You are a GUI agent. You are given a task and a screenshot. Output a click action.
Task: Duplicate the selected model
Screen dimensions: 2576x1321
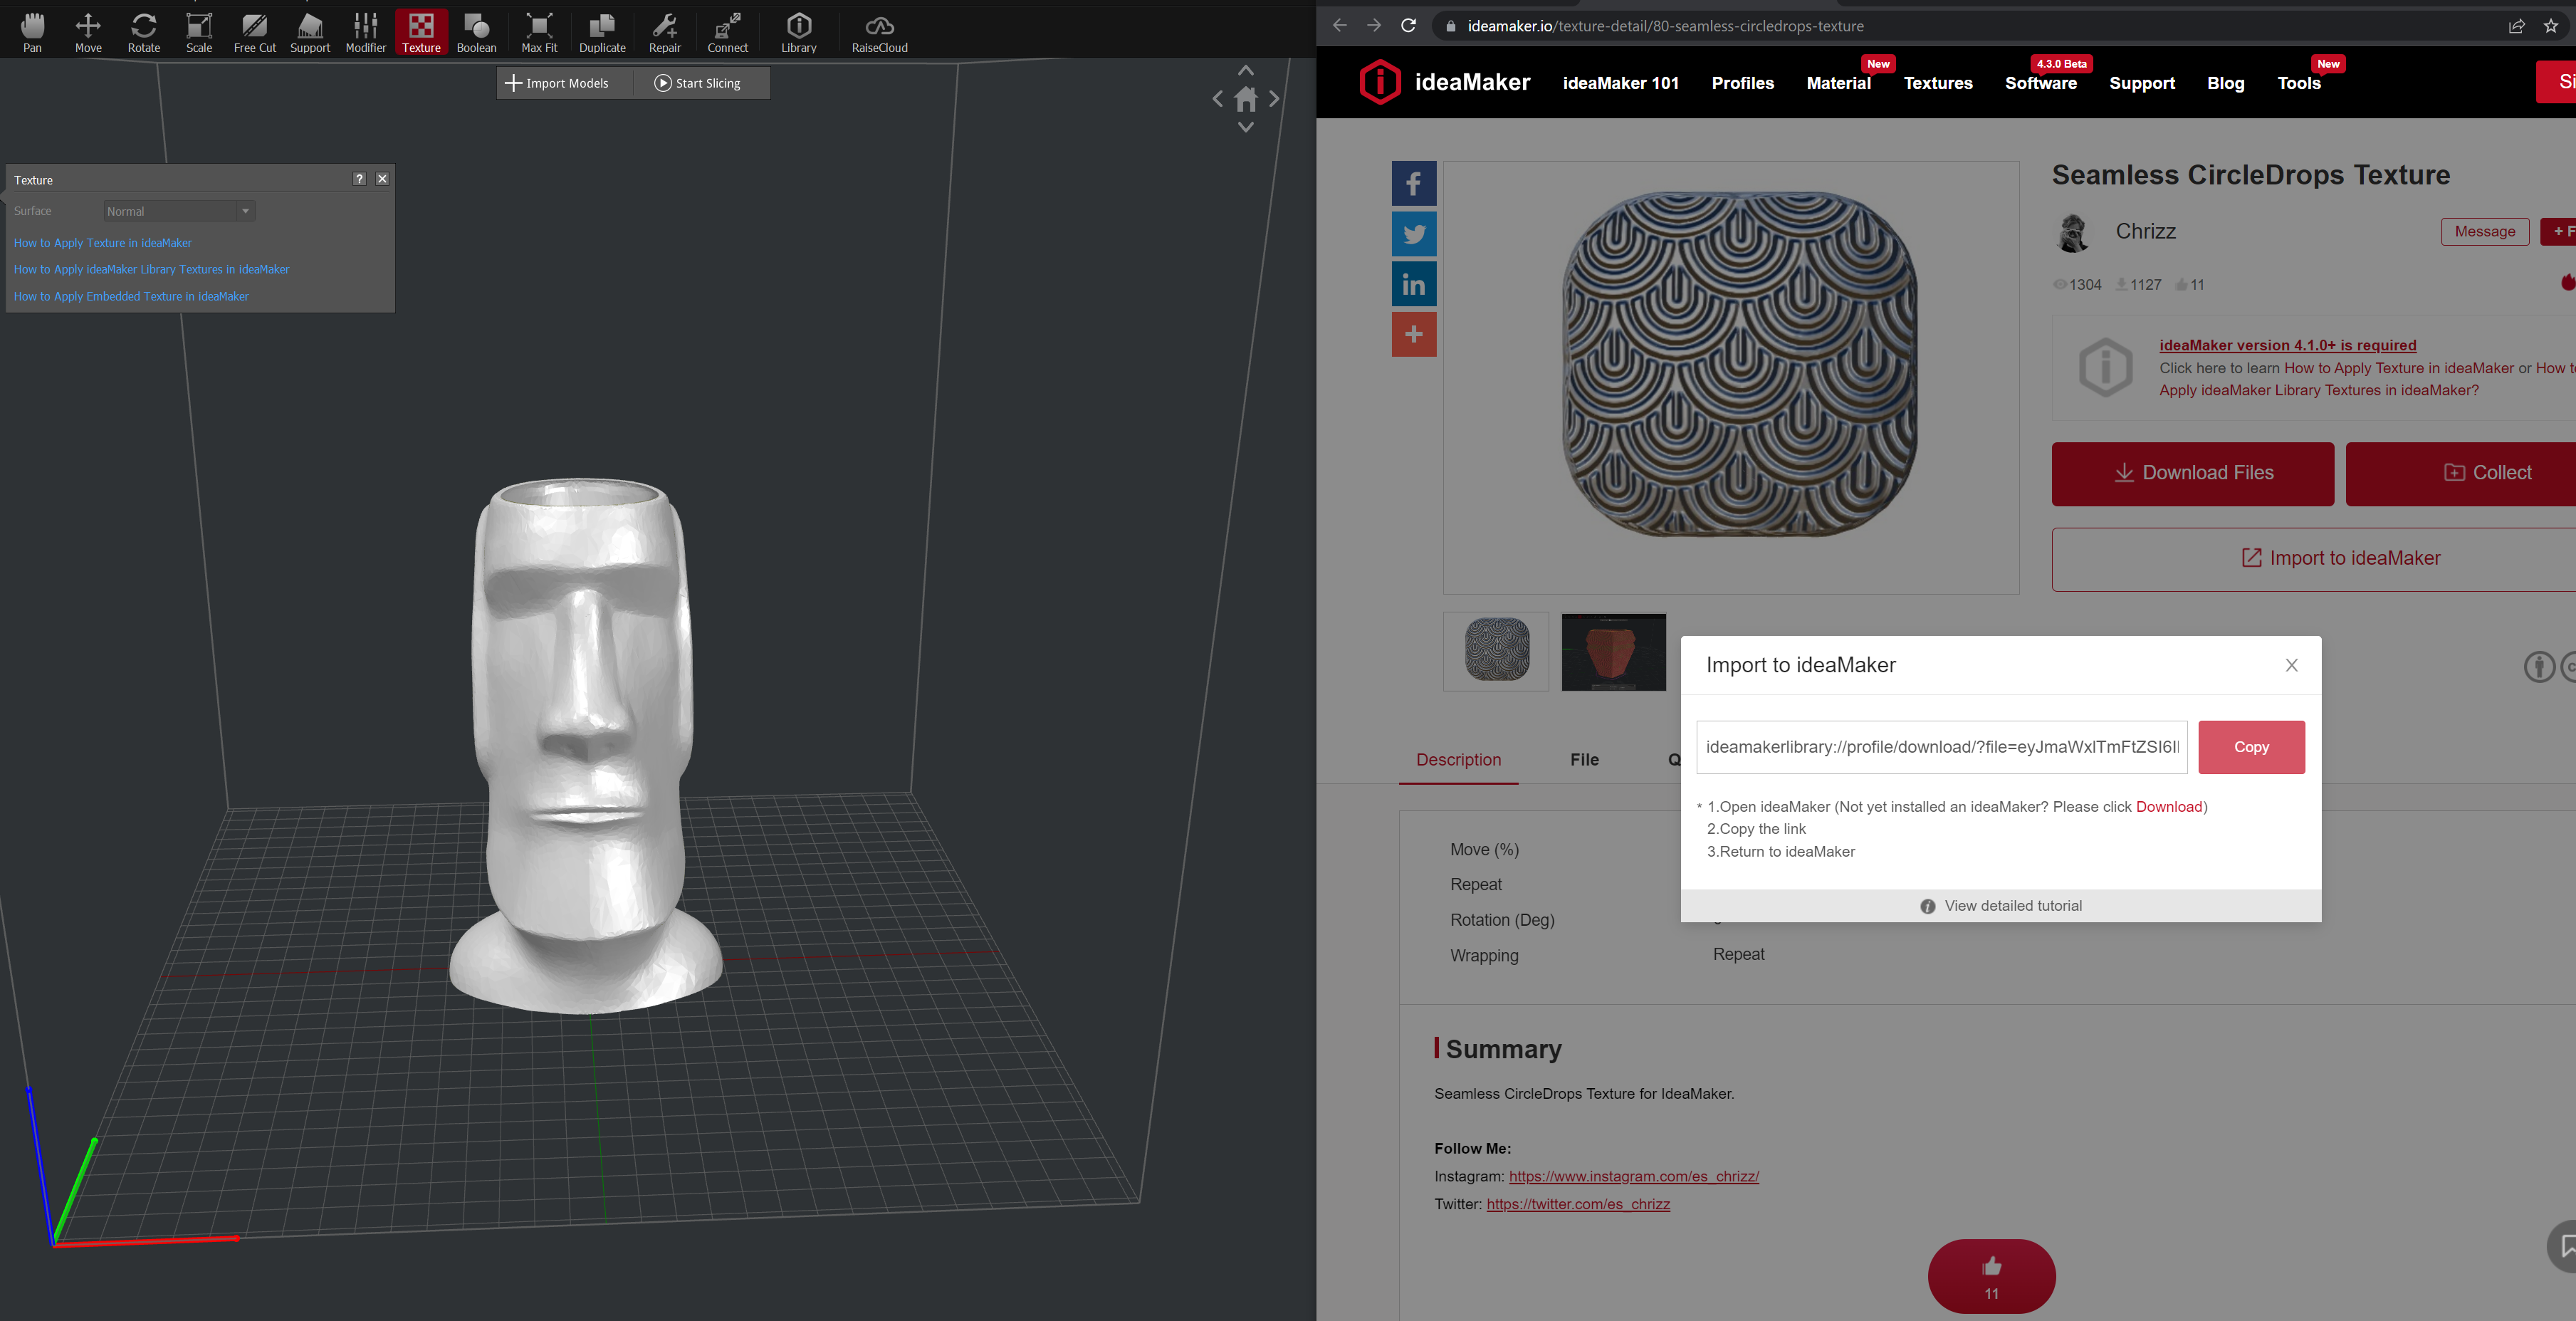[x=602, y=33]
